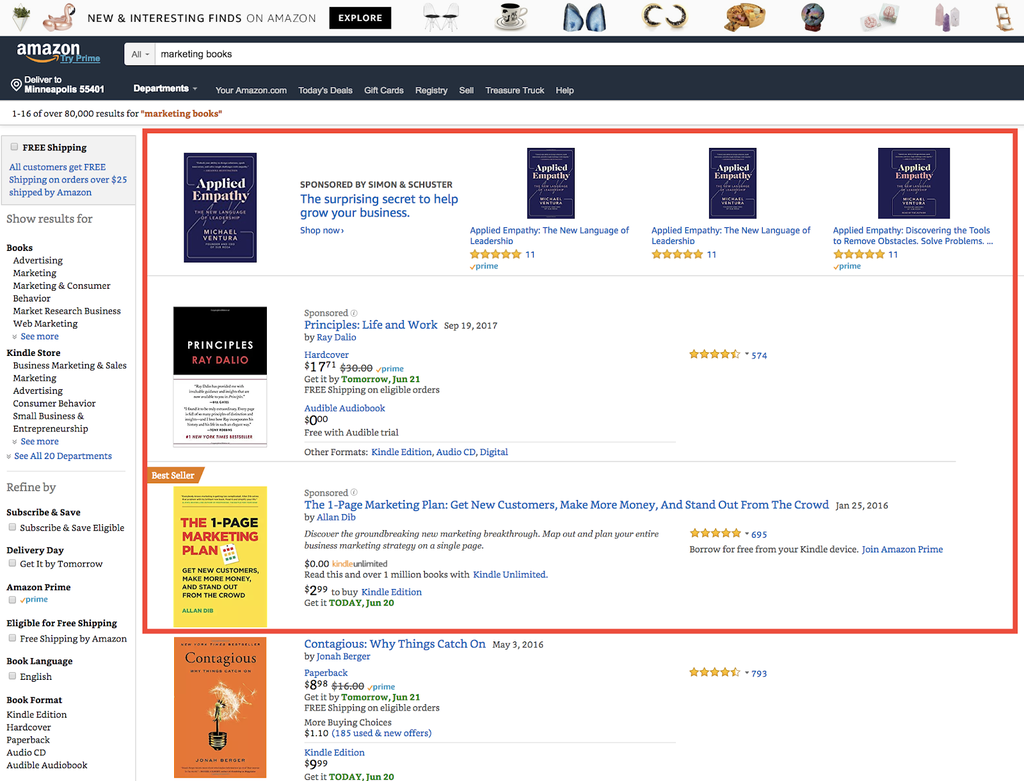This screenshot has width=1024, height=781.
Task: Enable the Amazon Prime filter checkbox
Action: click(12, 599)
